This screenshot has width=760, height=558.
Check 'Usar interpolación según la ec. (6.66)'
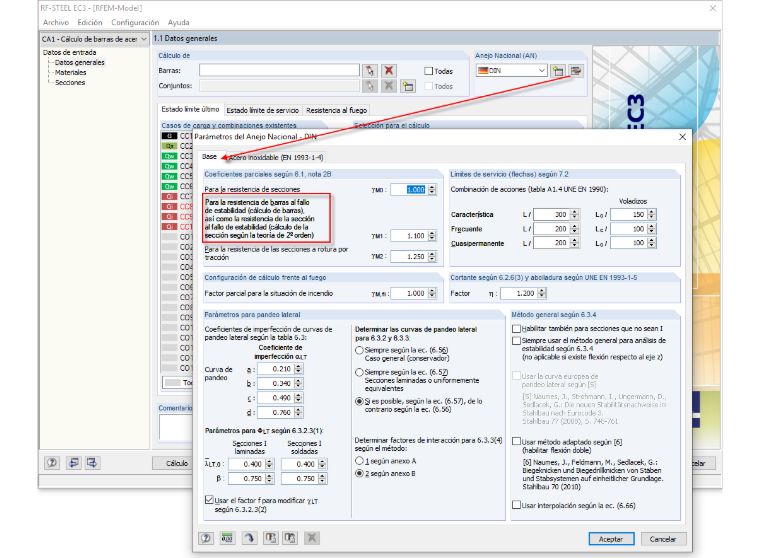[517, 505]
